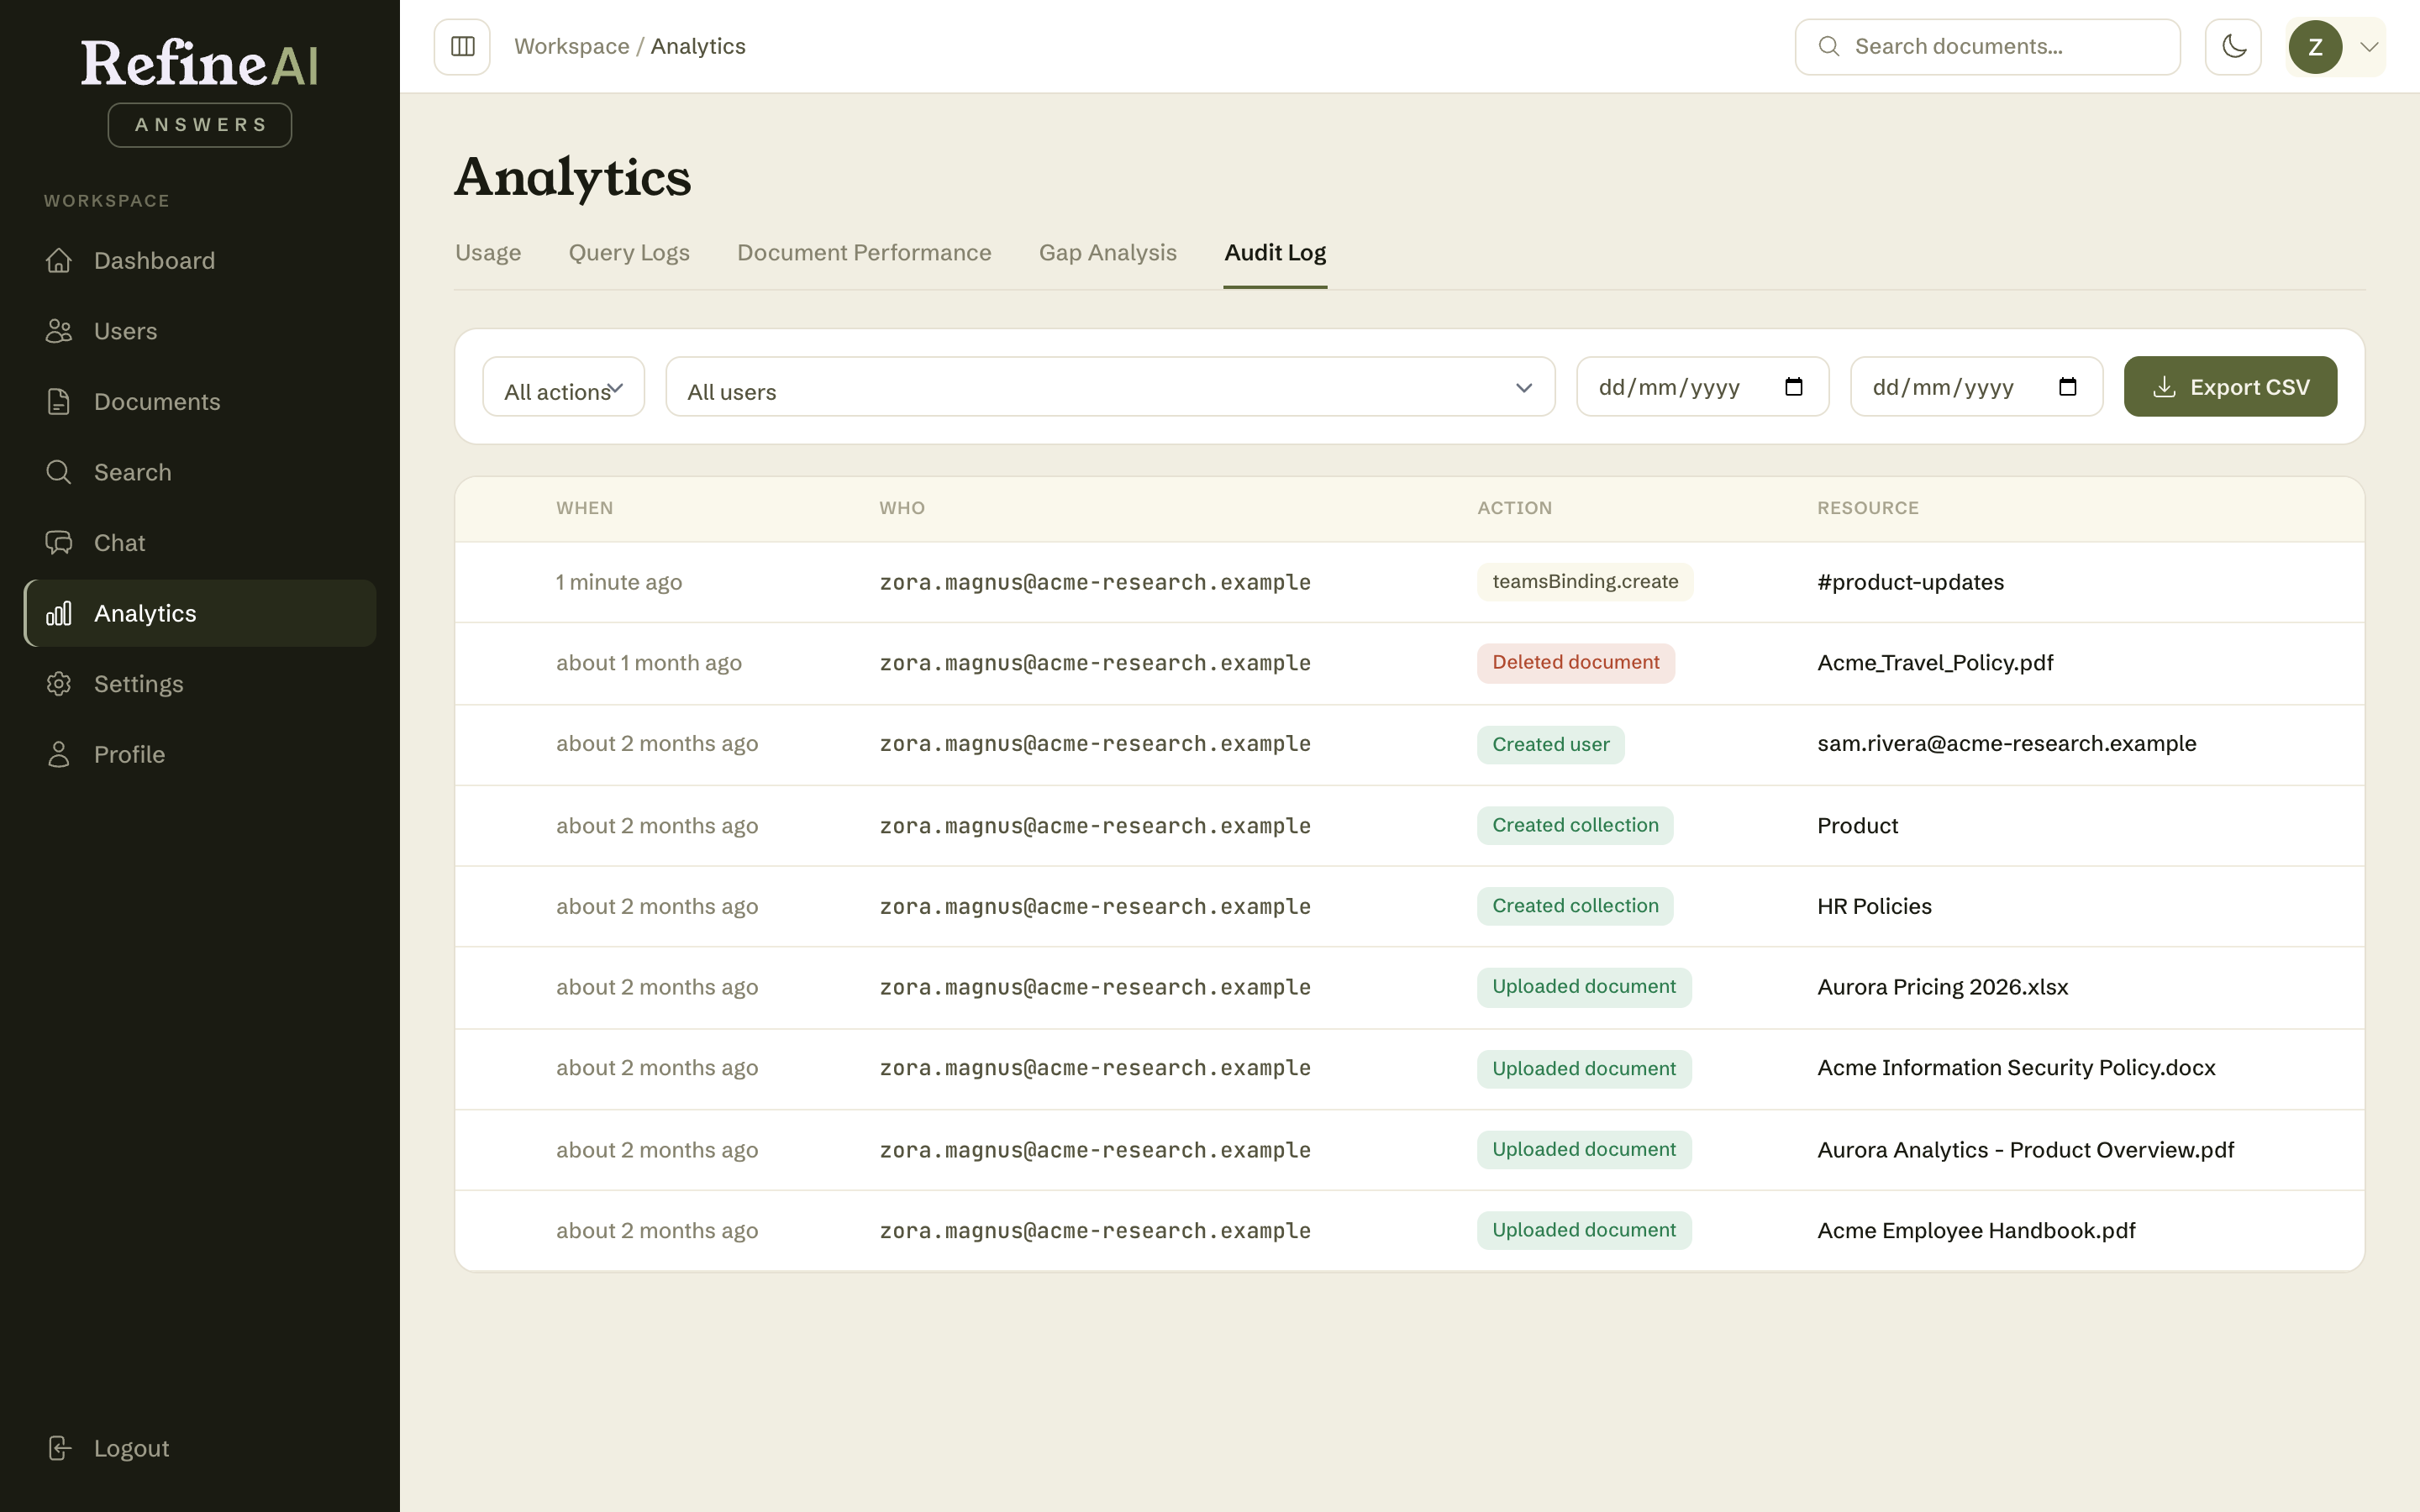Click the Created user badge
2420x1512 pixels.
(1551, 744)
